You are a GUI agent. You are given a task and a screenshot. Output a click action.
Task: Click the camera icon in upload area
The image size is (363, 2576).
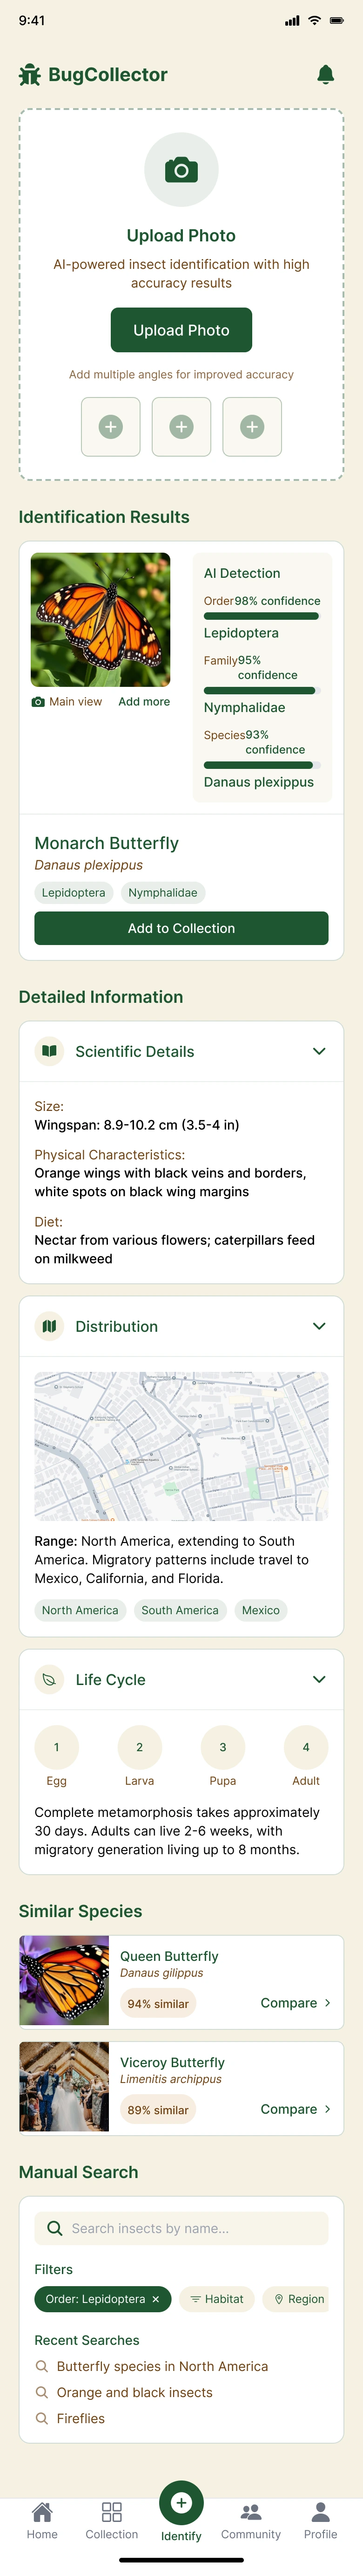(181, 170)
